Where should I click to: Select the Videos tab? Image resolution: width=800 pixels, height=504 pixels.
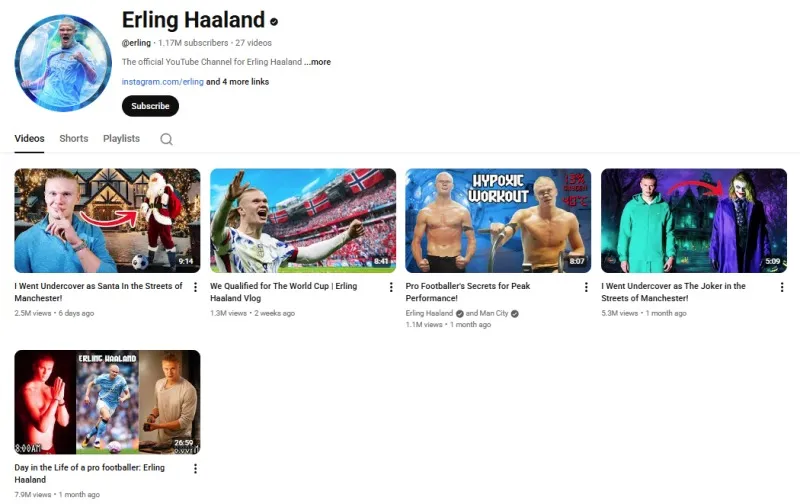29,138
